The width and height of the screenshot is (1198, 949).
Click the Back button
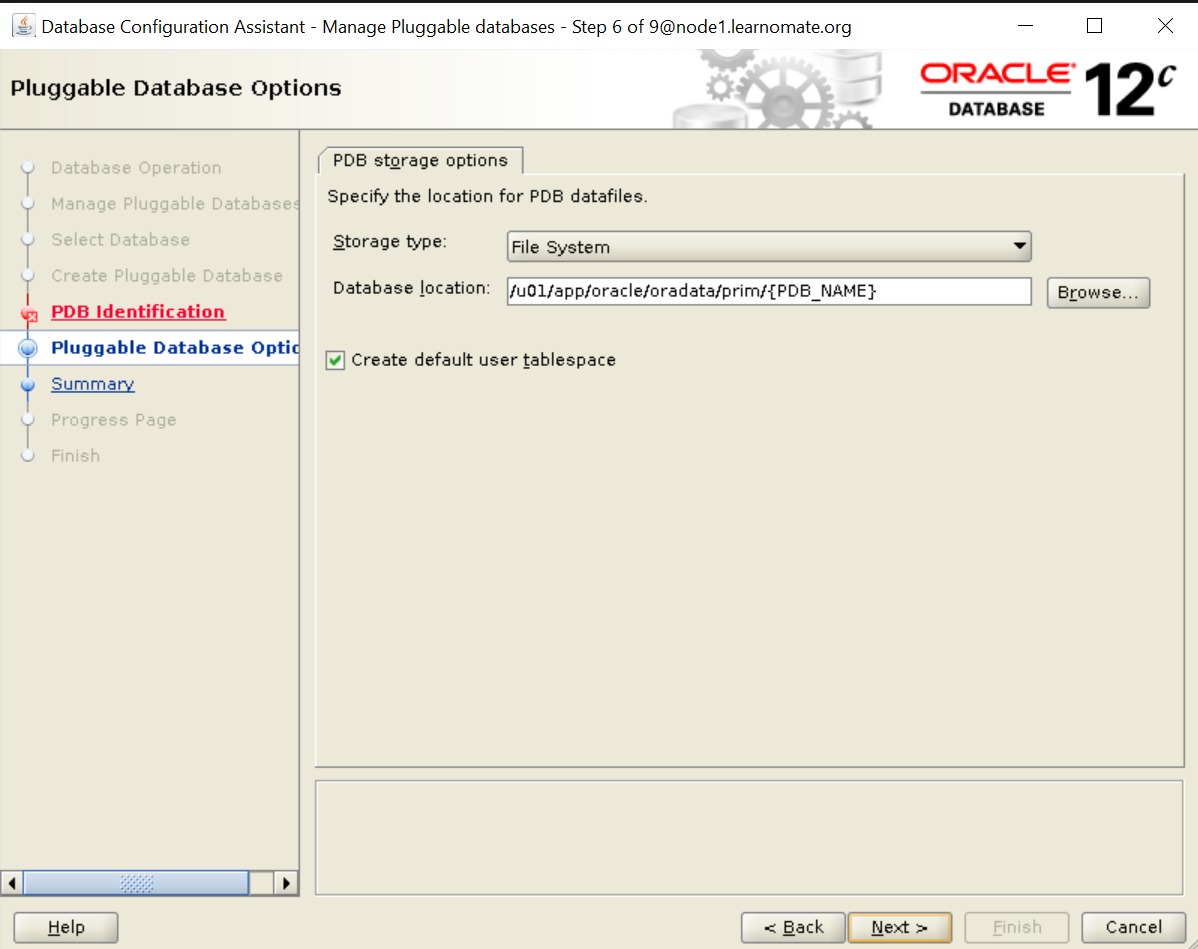[x=793, y=927]
